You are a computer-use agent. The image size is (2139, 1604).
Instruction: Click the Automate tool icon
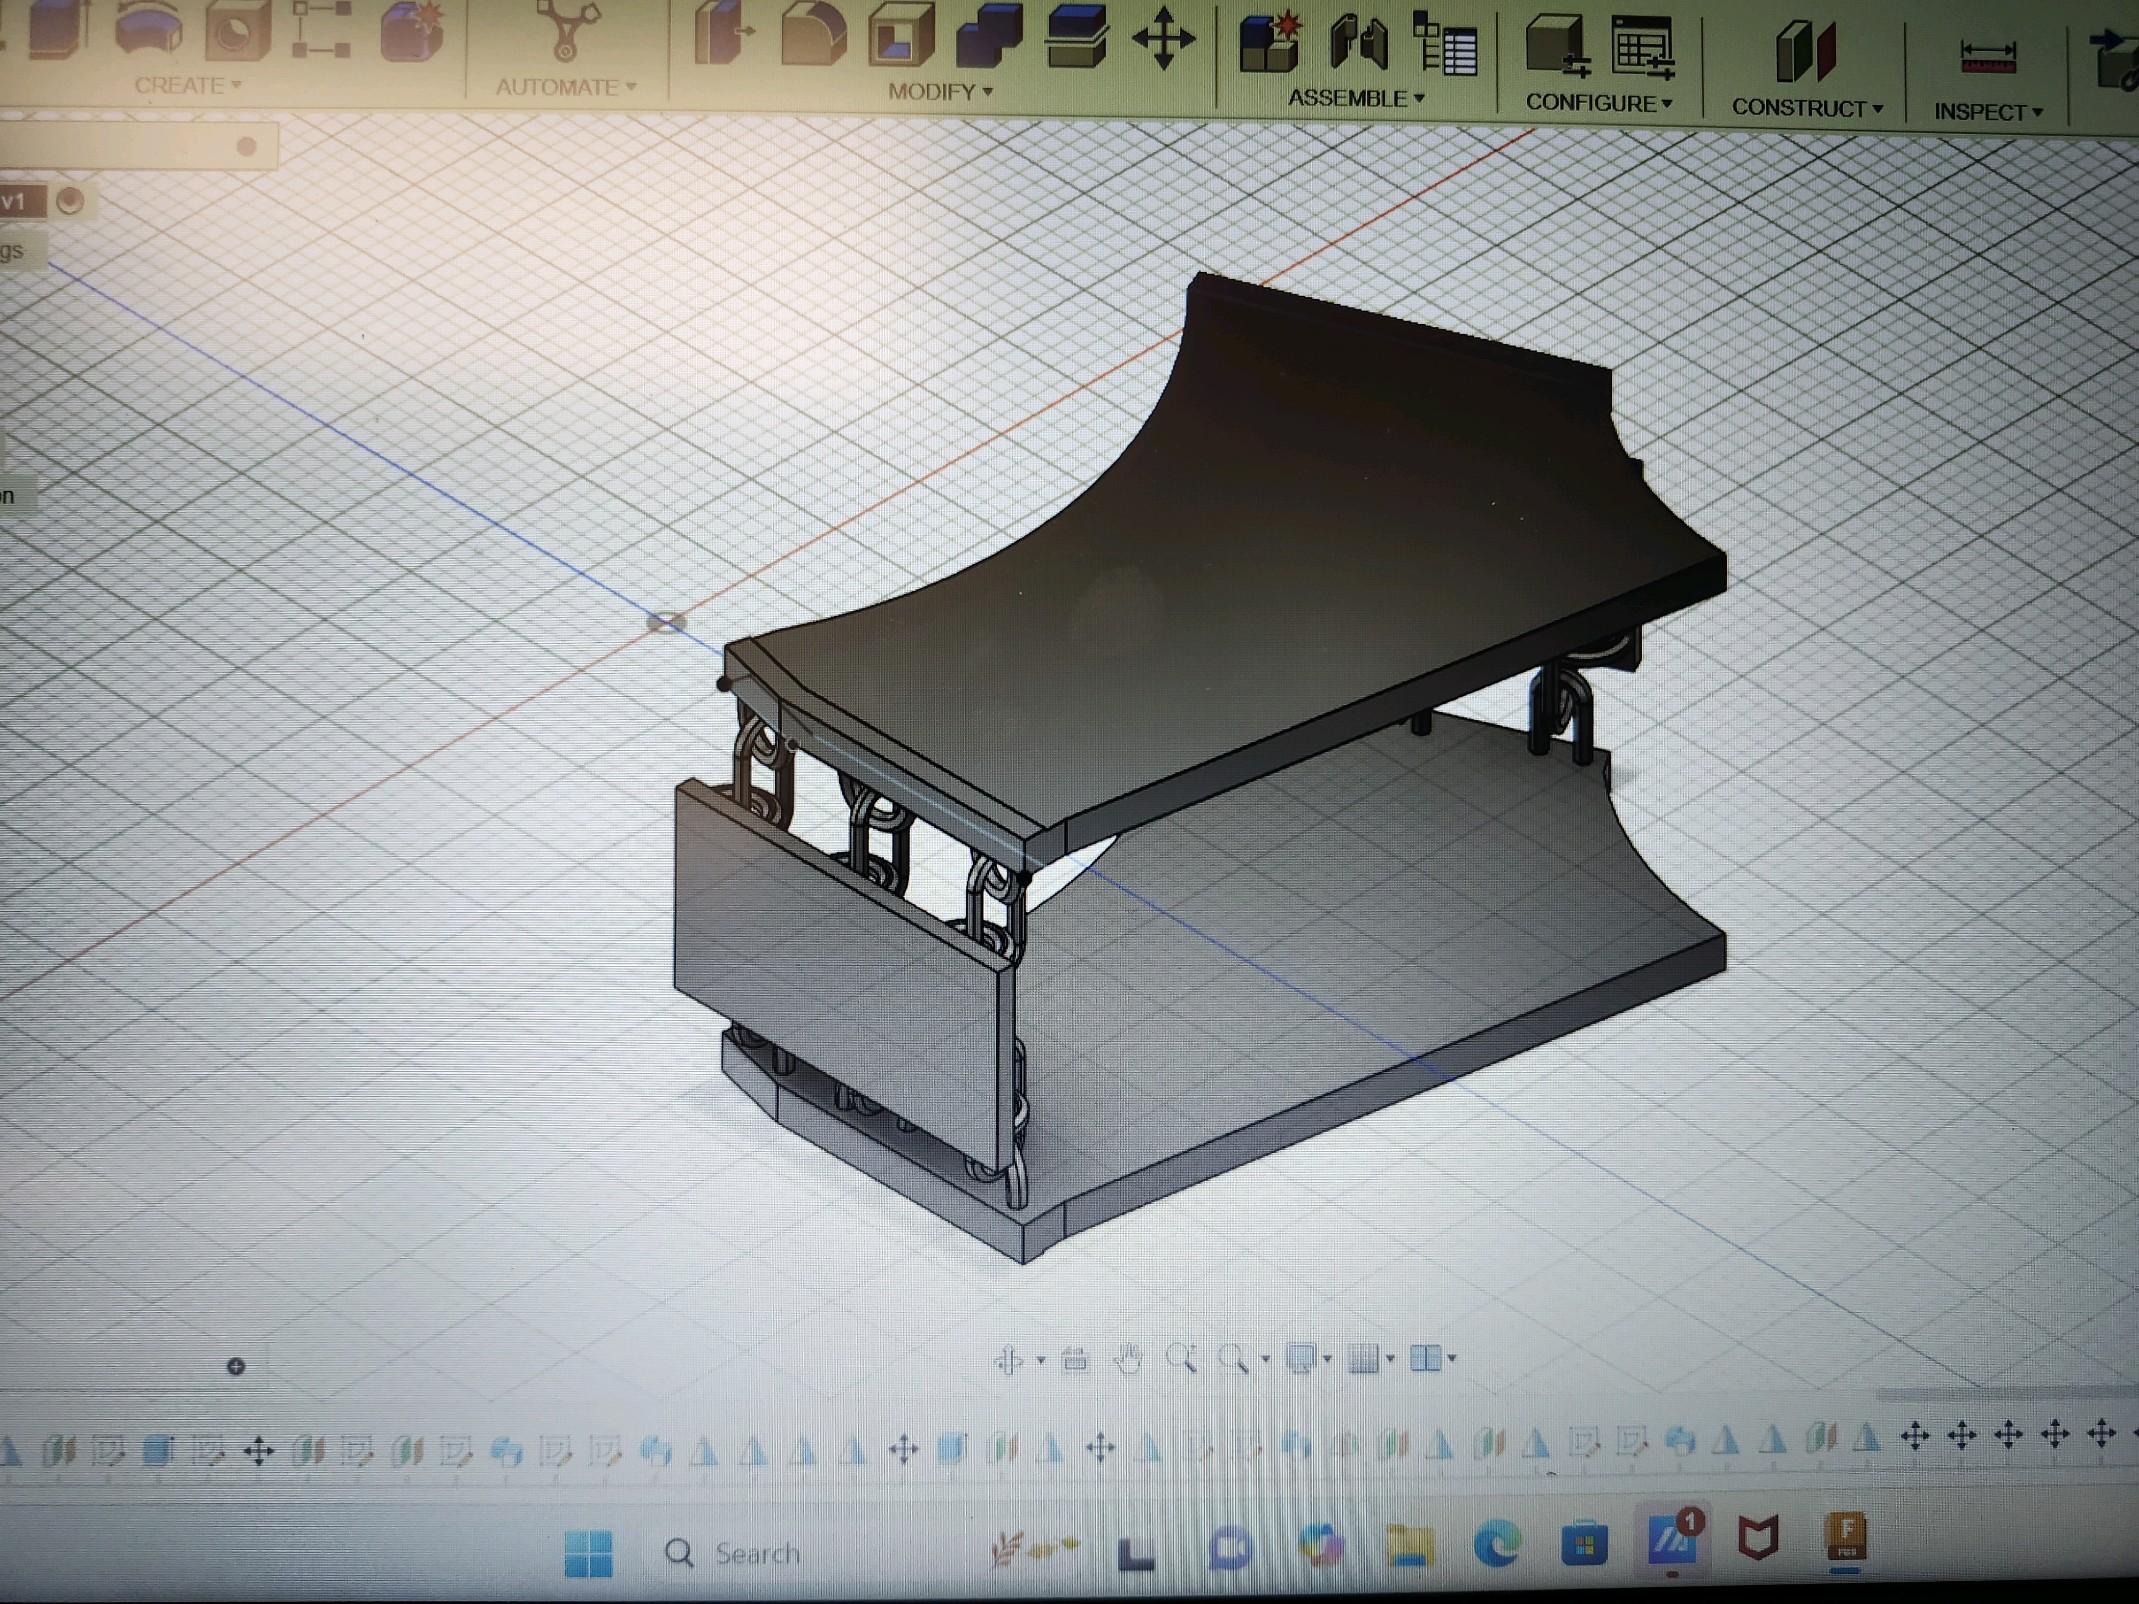[x=566, y=30]
